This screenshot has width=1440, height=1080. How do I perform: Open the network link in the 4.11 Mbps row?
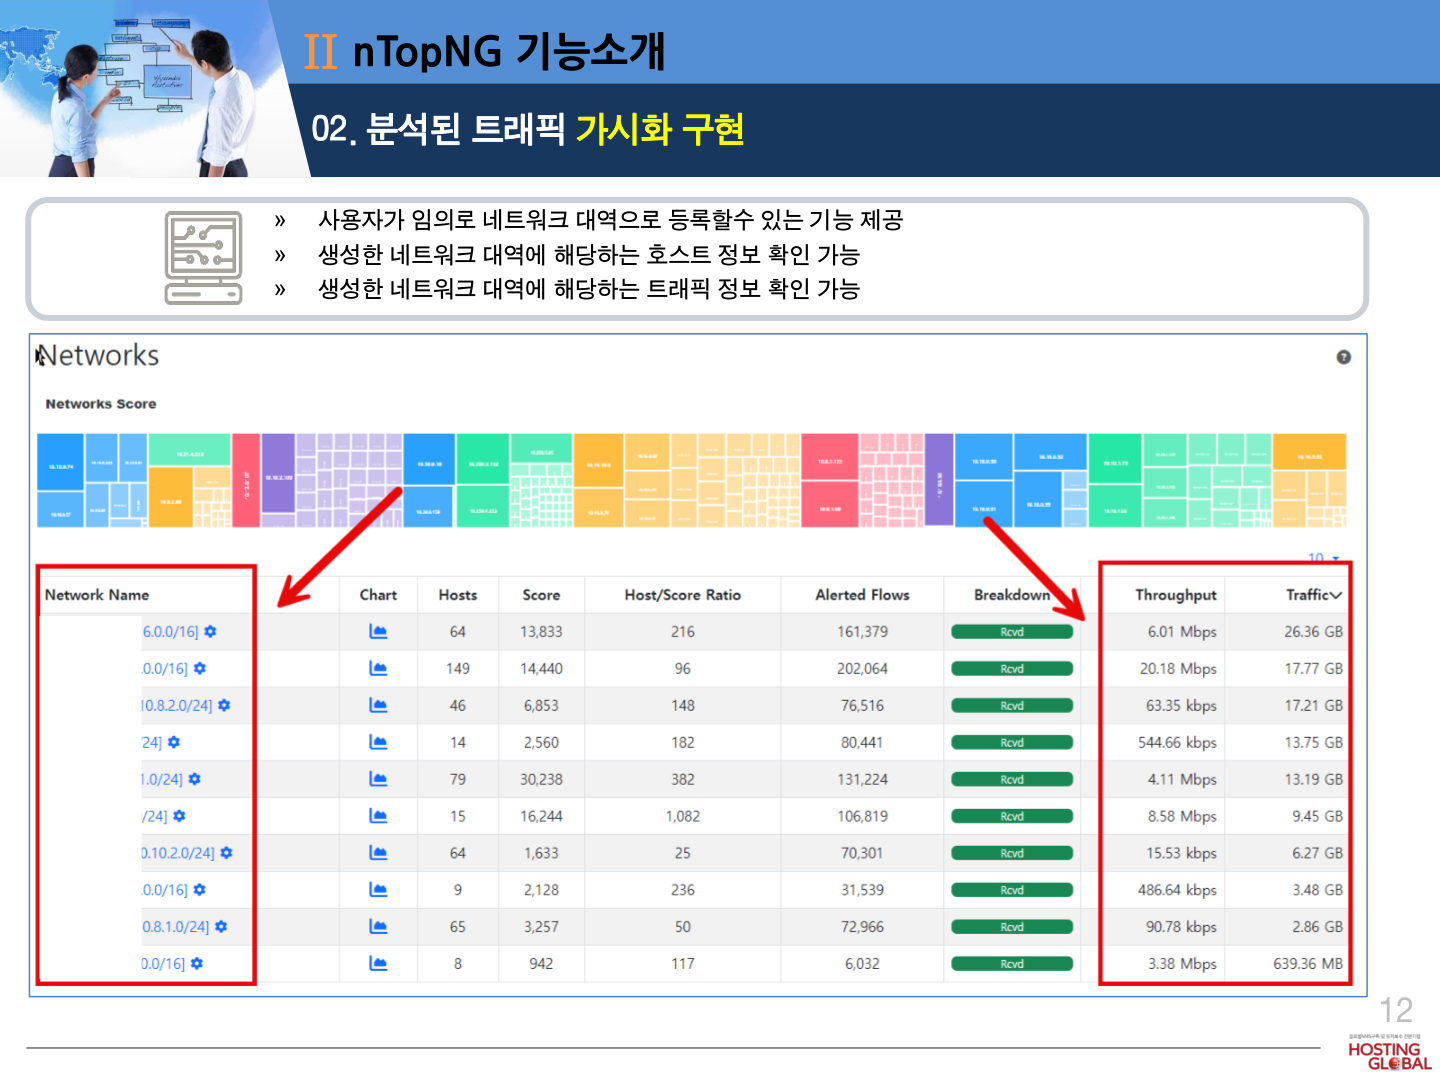pyautogui.click(x=162, y=779)
